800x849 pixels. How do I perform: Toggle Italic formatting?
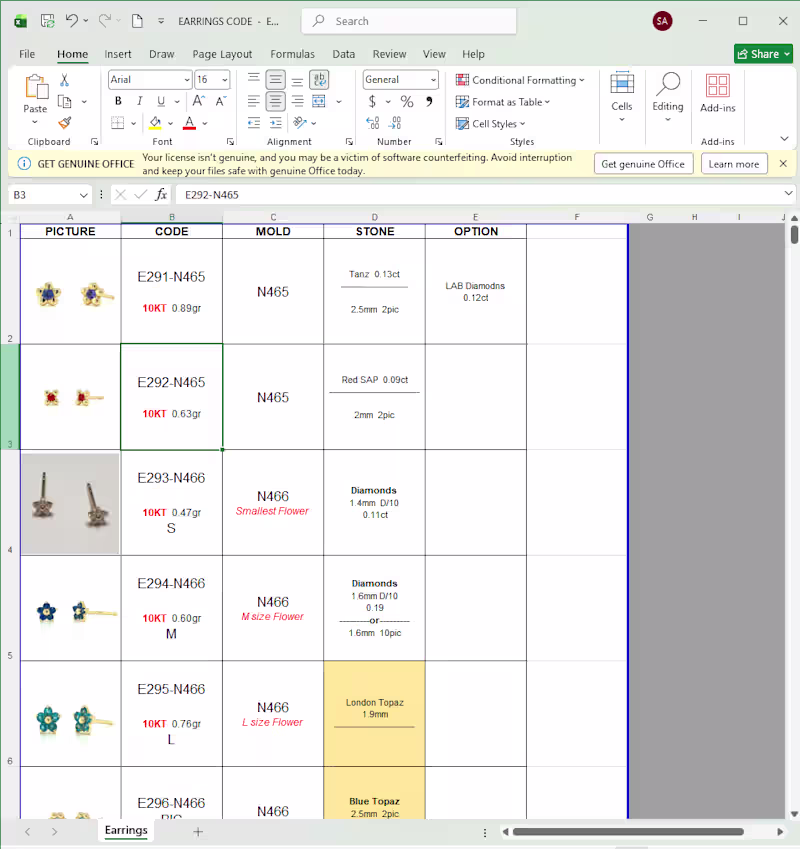coord(140,101)
